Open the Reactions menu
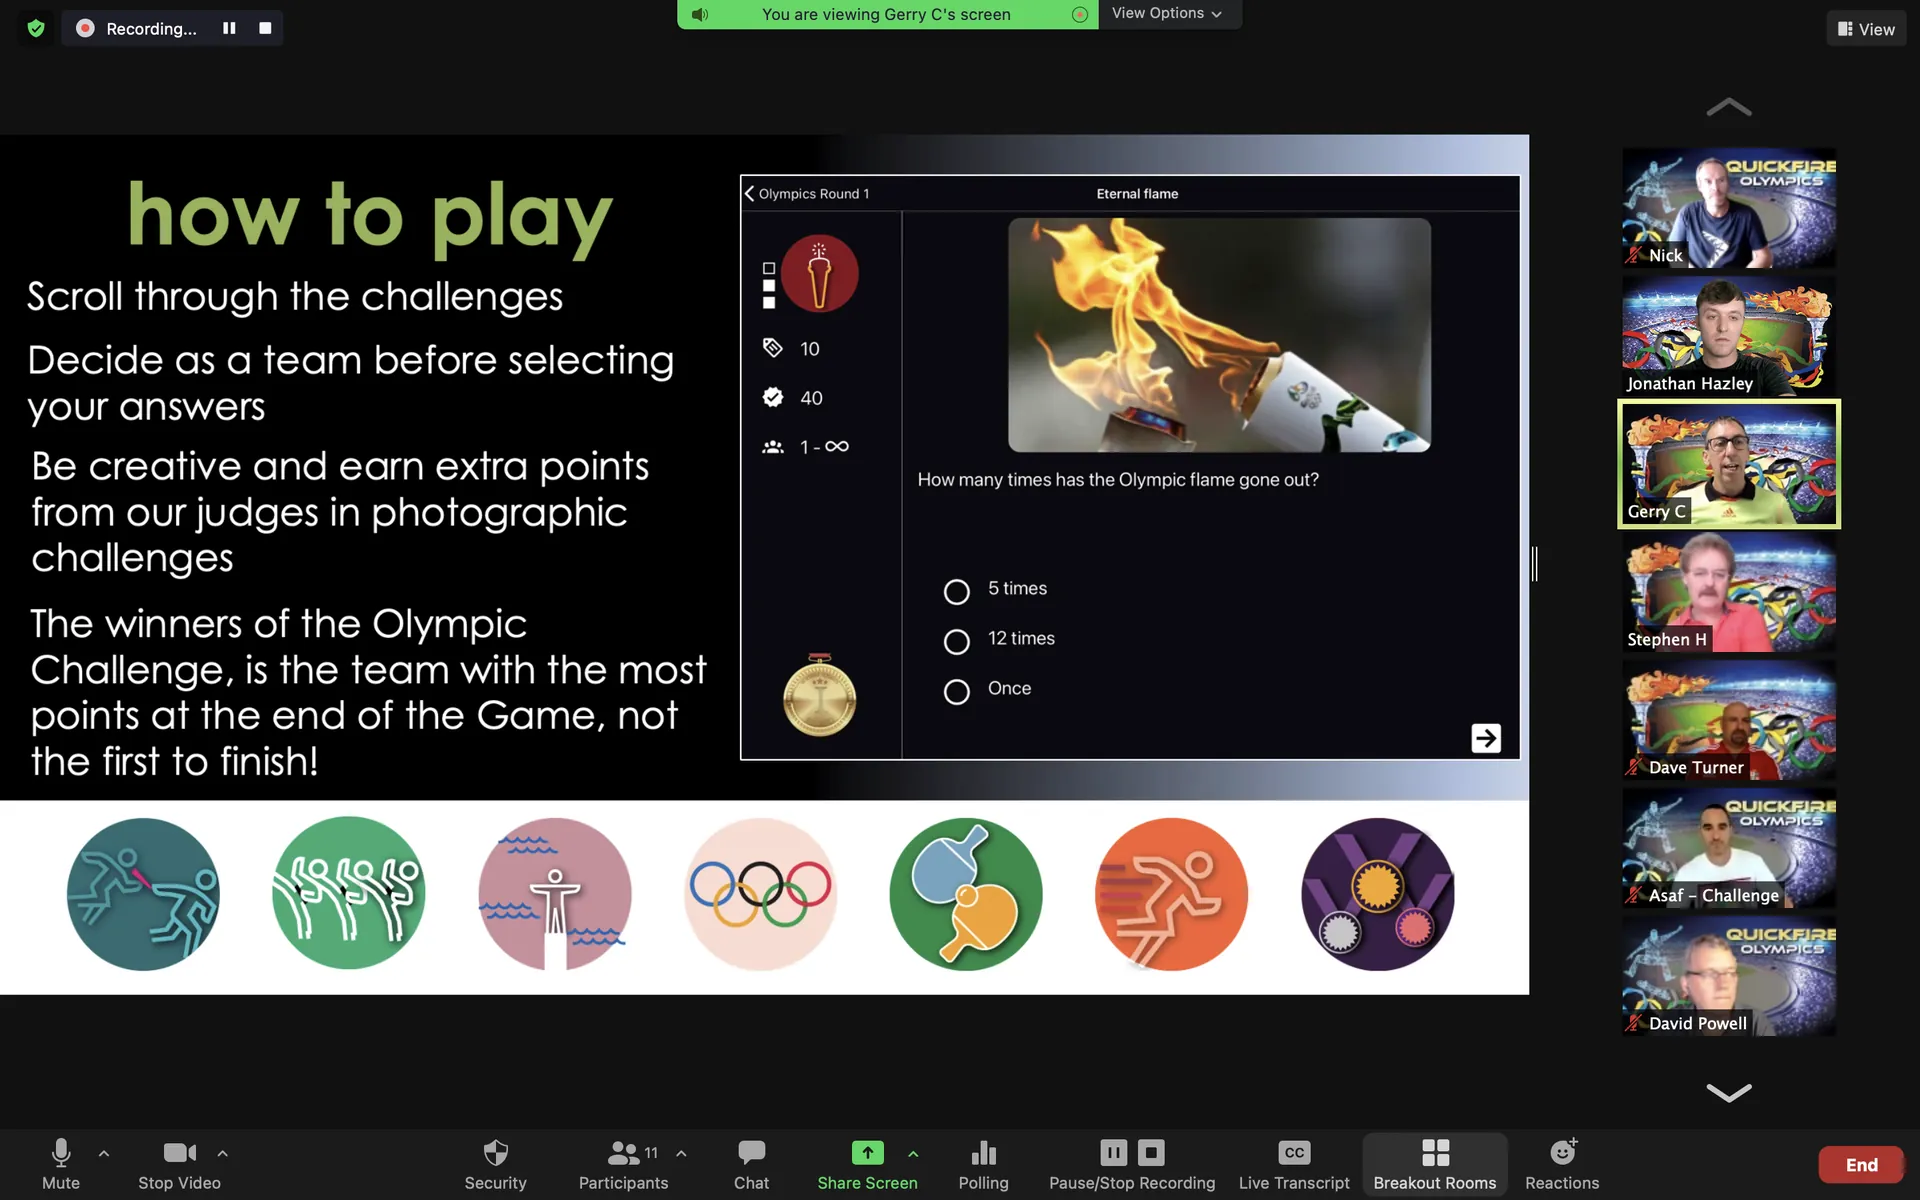 pos(1562,1165)
